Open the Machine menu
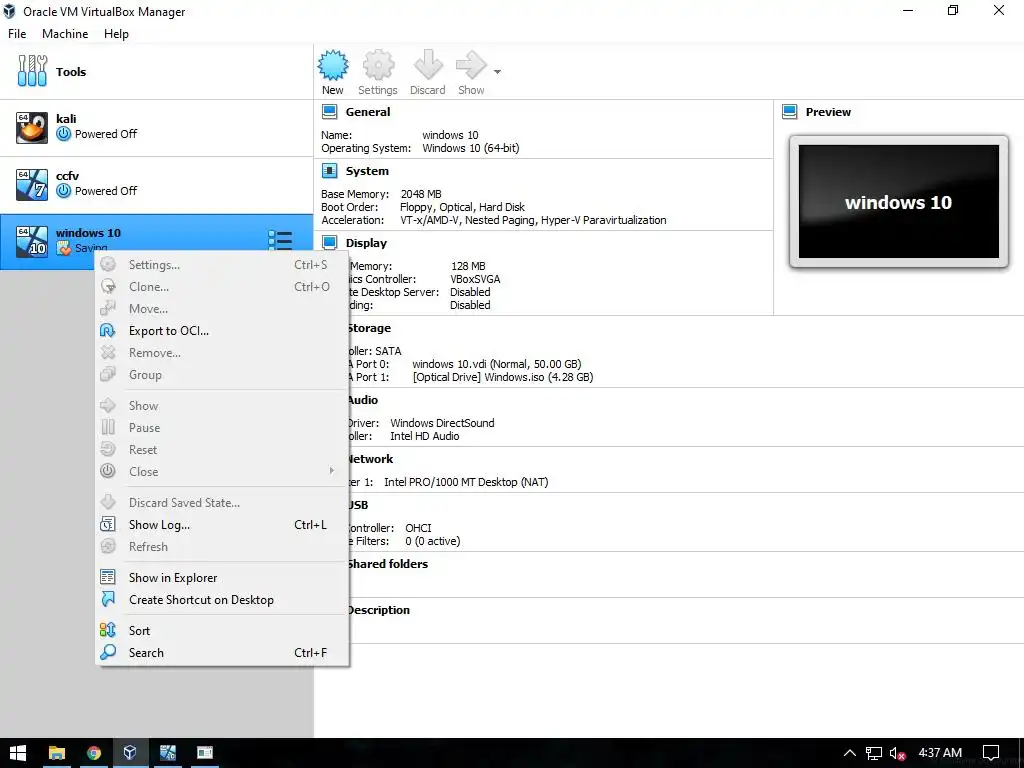The image size is (1024, 768). coord(65,34)
